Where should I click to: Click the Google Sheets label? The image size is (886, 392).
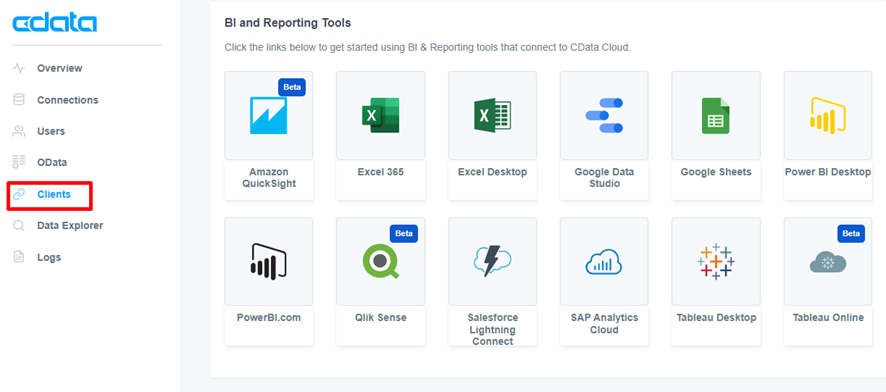[716, 172]
